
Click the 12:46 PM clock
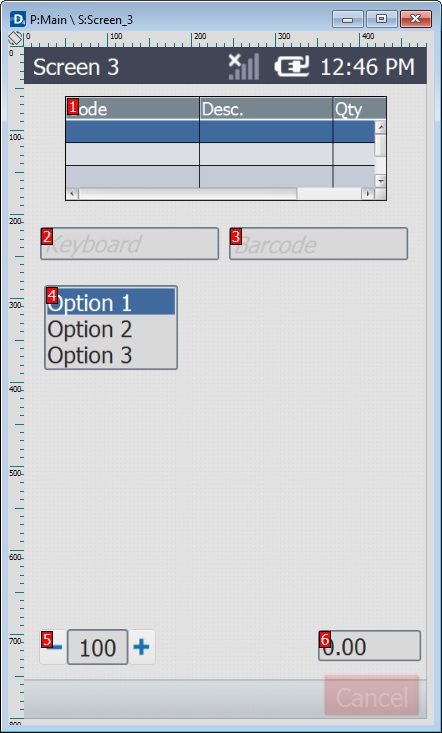367,67
